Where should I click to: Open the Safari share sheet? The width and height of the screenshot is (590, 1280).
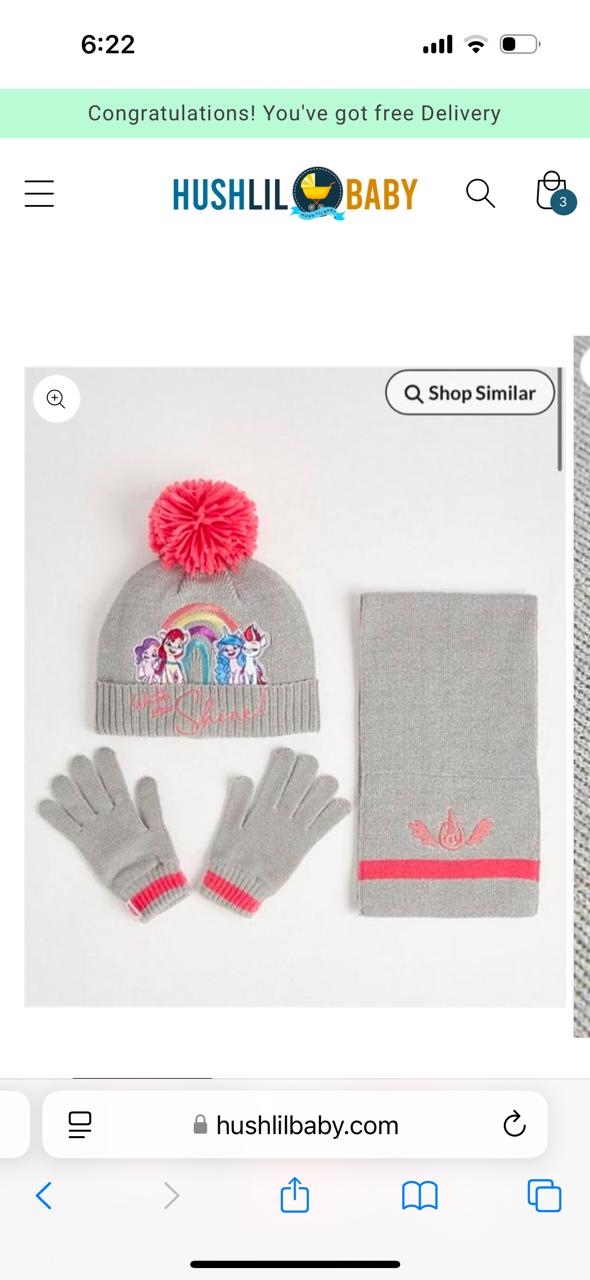295,1194
